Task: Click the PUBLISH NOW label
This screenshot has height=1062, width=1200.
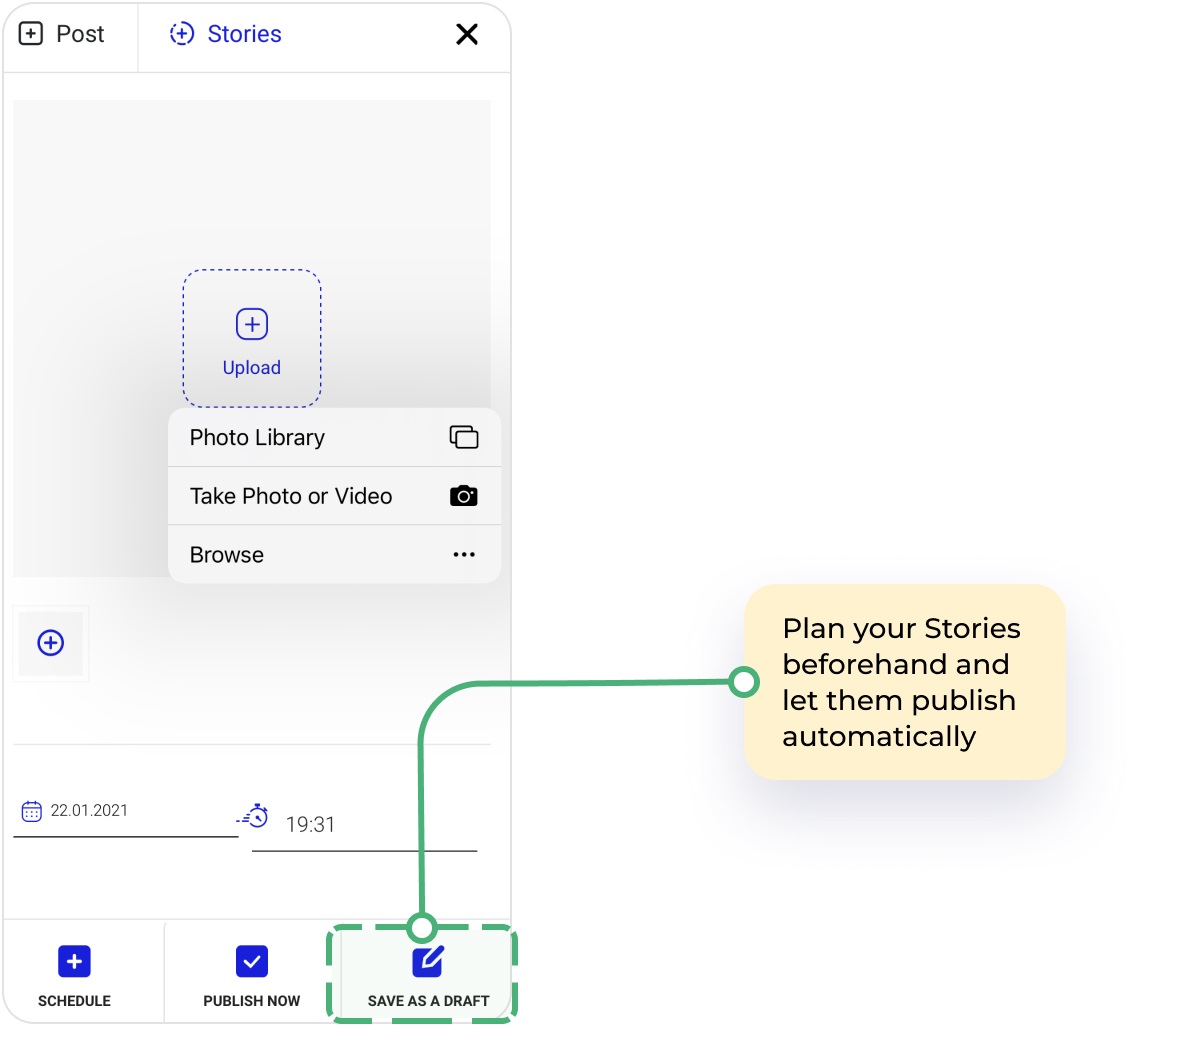Action: pos(252,1001)
